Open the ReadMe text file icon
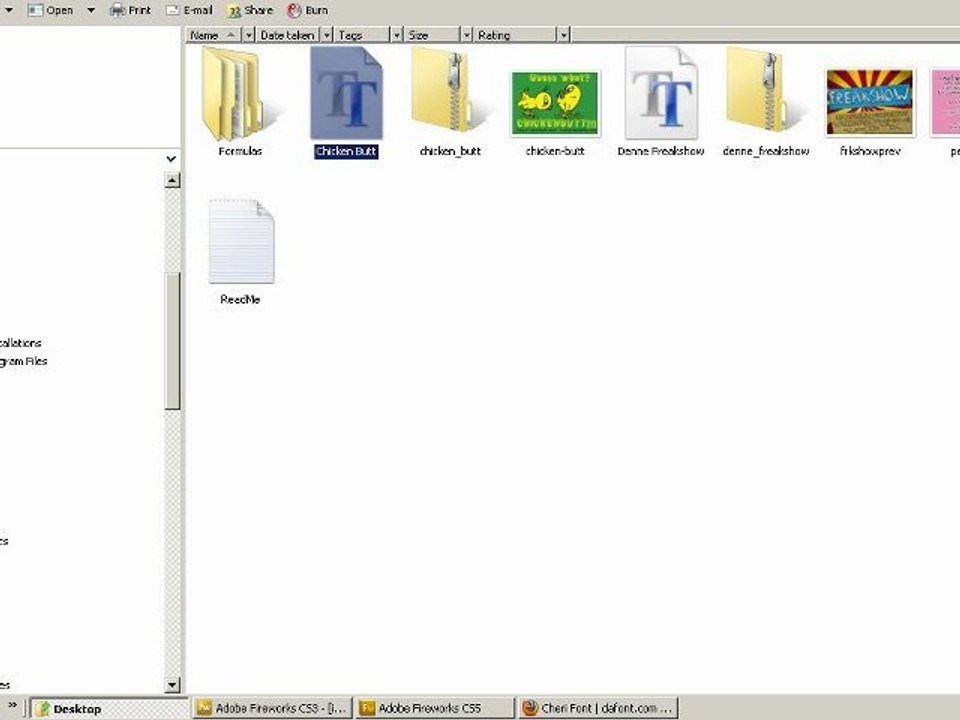The width and height of the screenshot is (960, 720). [241, 241]
